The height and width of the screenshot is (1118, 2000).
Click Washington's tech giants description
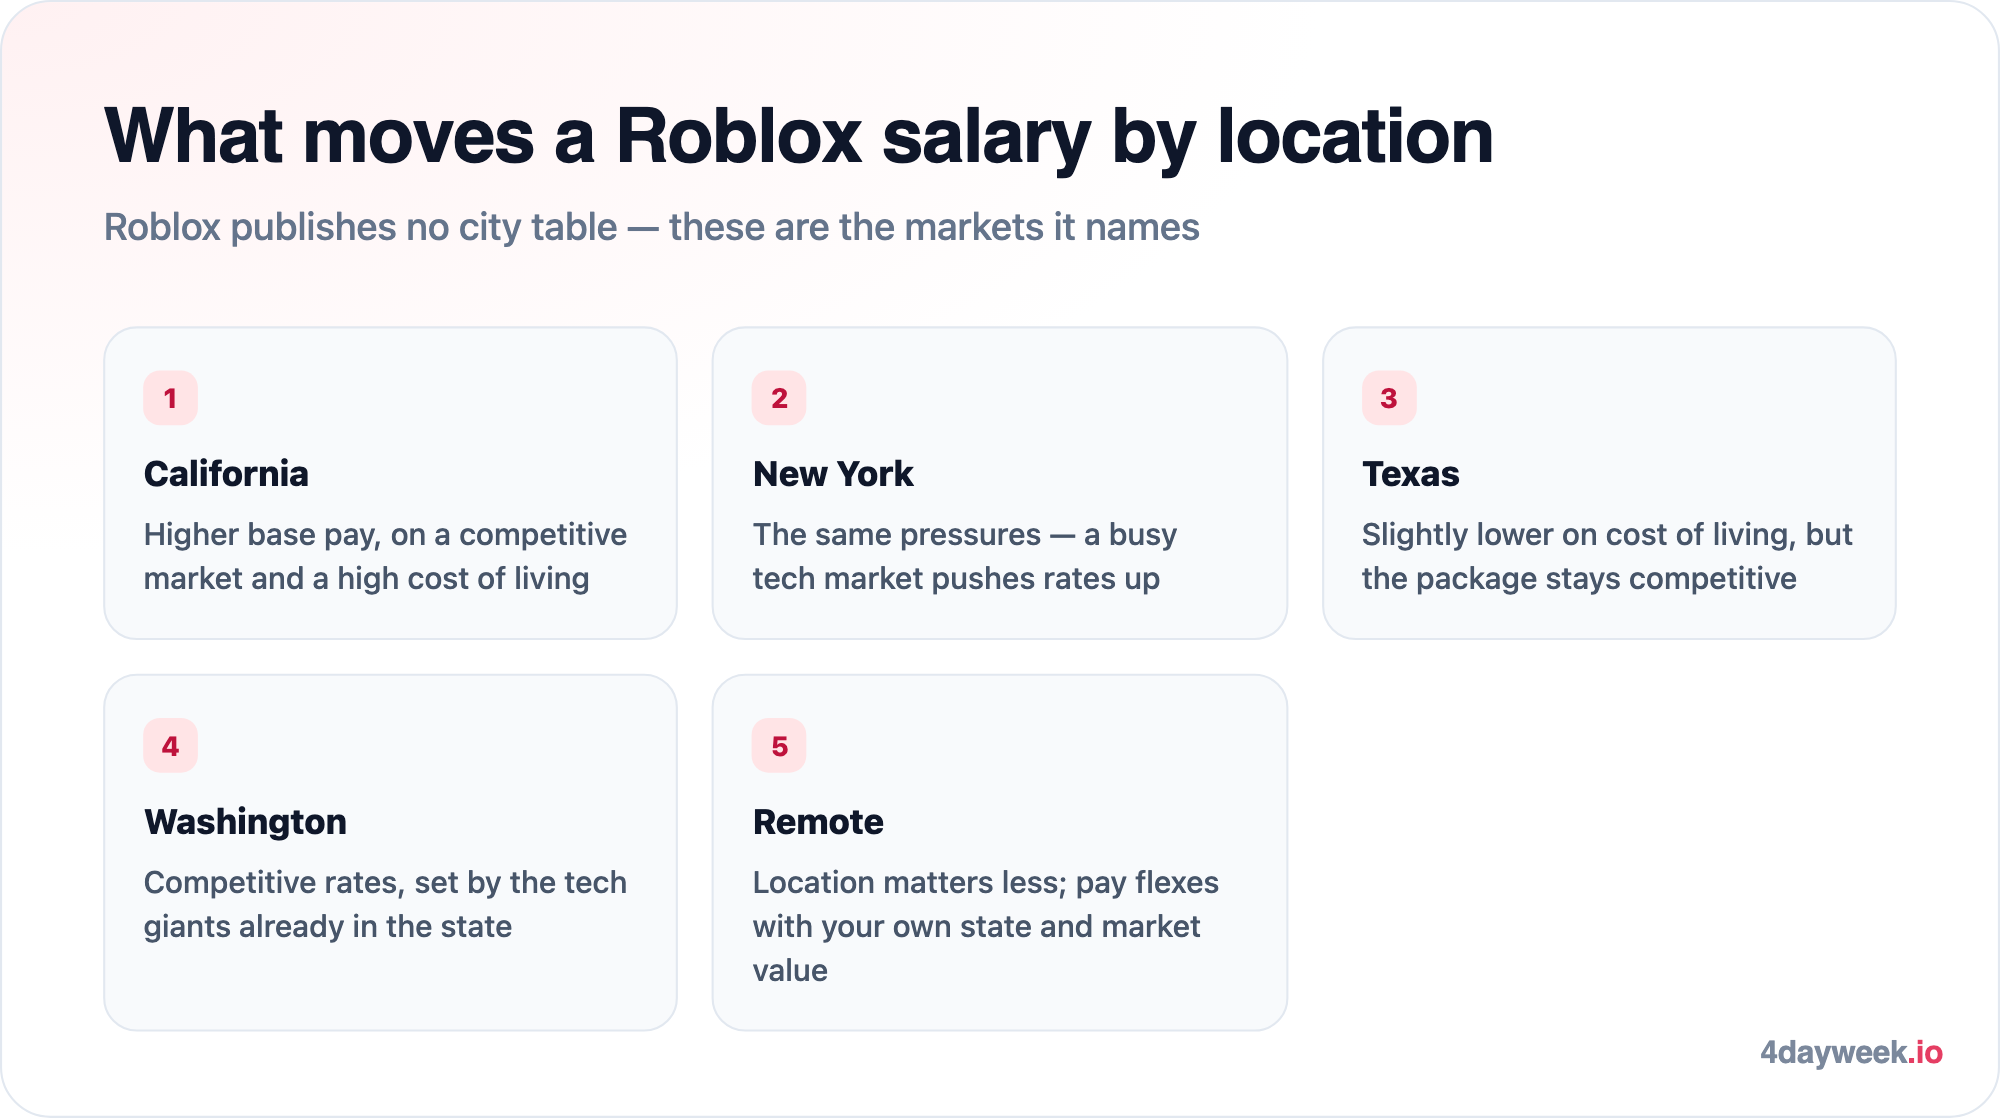coord(385,905)
